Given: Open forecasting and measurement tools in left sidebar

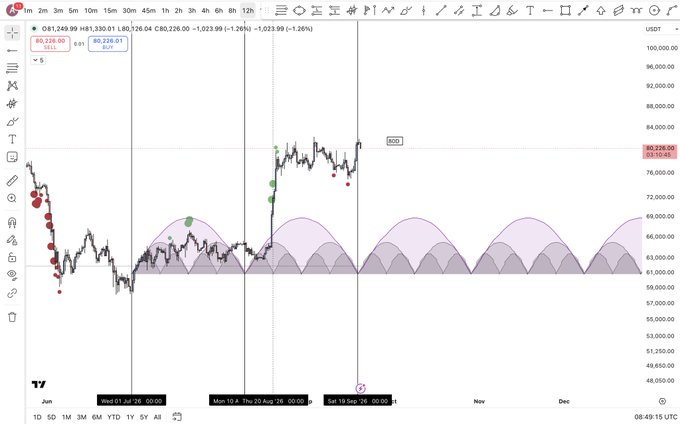Looking at the screenshot, I should pyautogui.click(x=12, y=104).
